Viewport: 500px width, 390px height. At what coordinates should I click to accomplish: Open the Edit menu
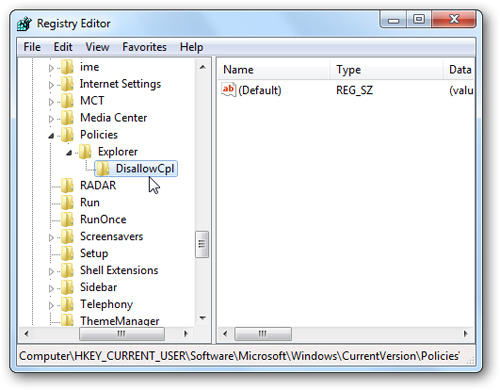[x=63, y=47]
